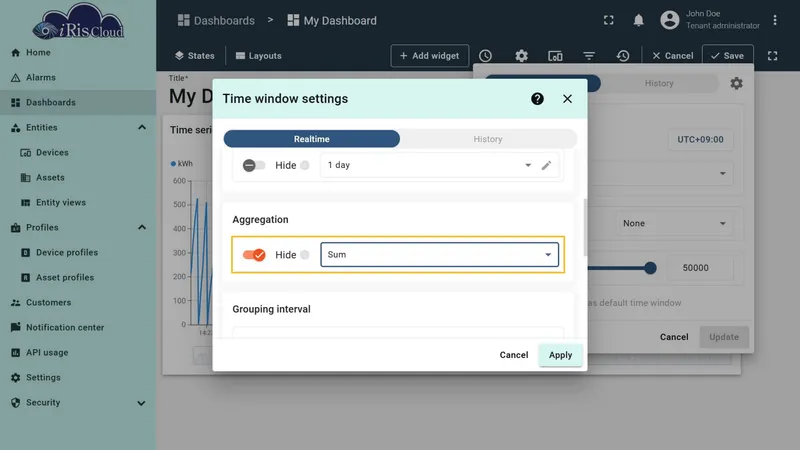The image size is (800, 450).
Task: Open gear settings in background time window panel
Action: pyautogui.click(x=736, y=83)
